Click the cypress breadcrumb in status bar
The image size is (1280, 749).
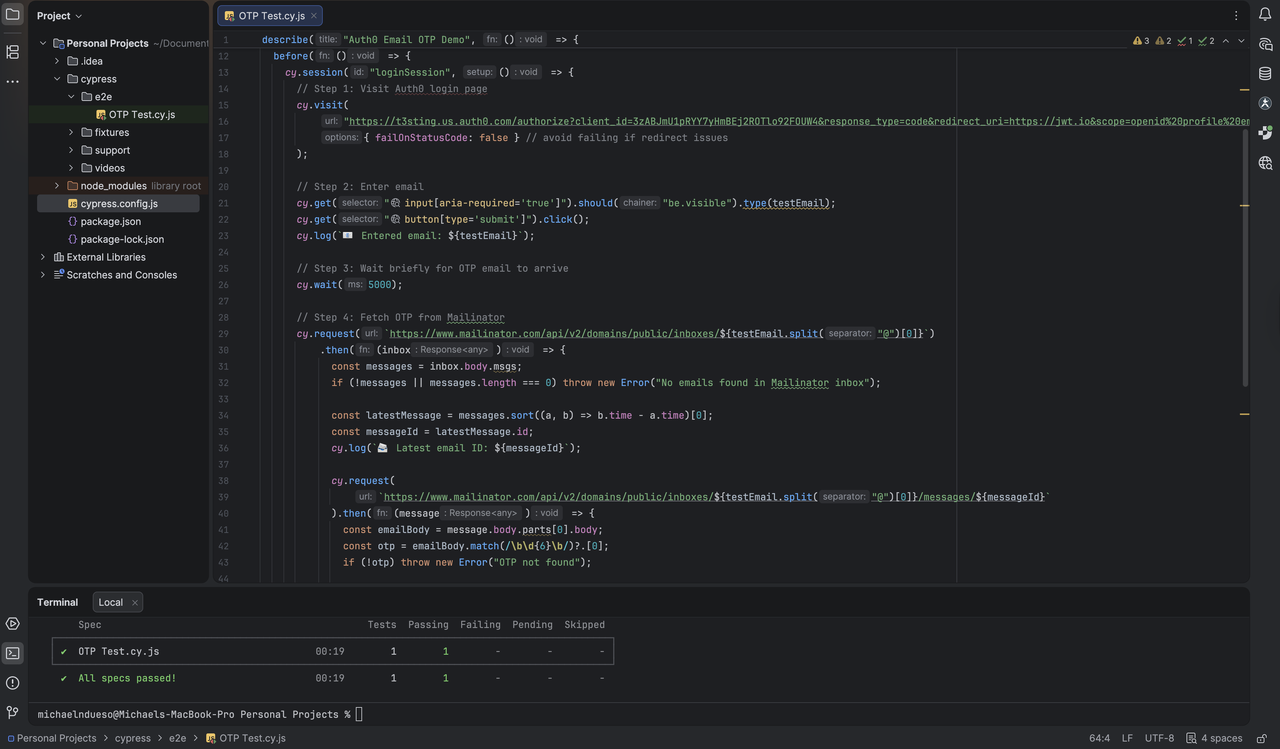click(x=132, y=738)
